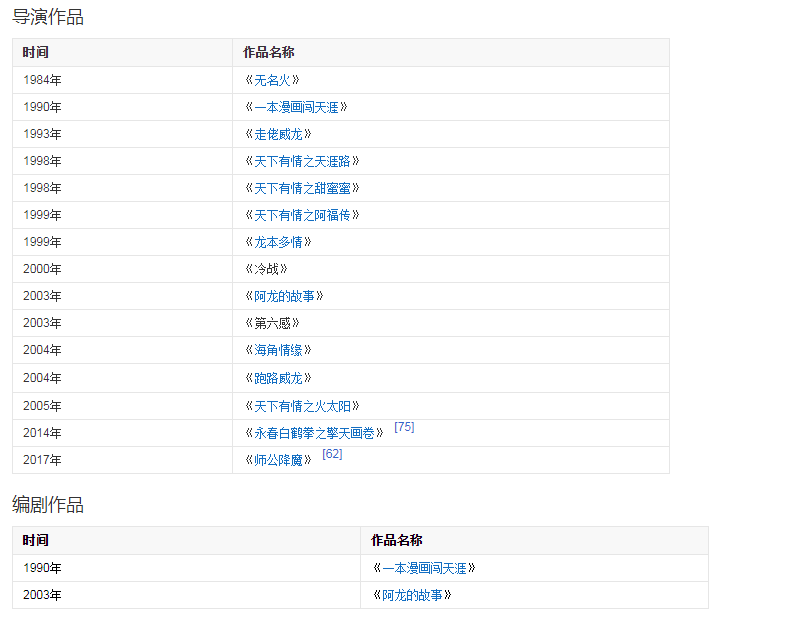This screenshot has height=618, width=795.
Task: Click footnote reference [62]
Action: pos(332,454)
